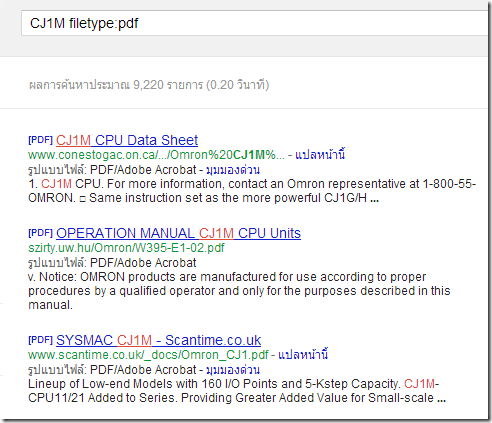This screenshot has width=492, height=423.
Task: Click the PDF/Adobe Acrobat format line under conestogac
Action: (x=112, y=170)
